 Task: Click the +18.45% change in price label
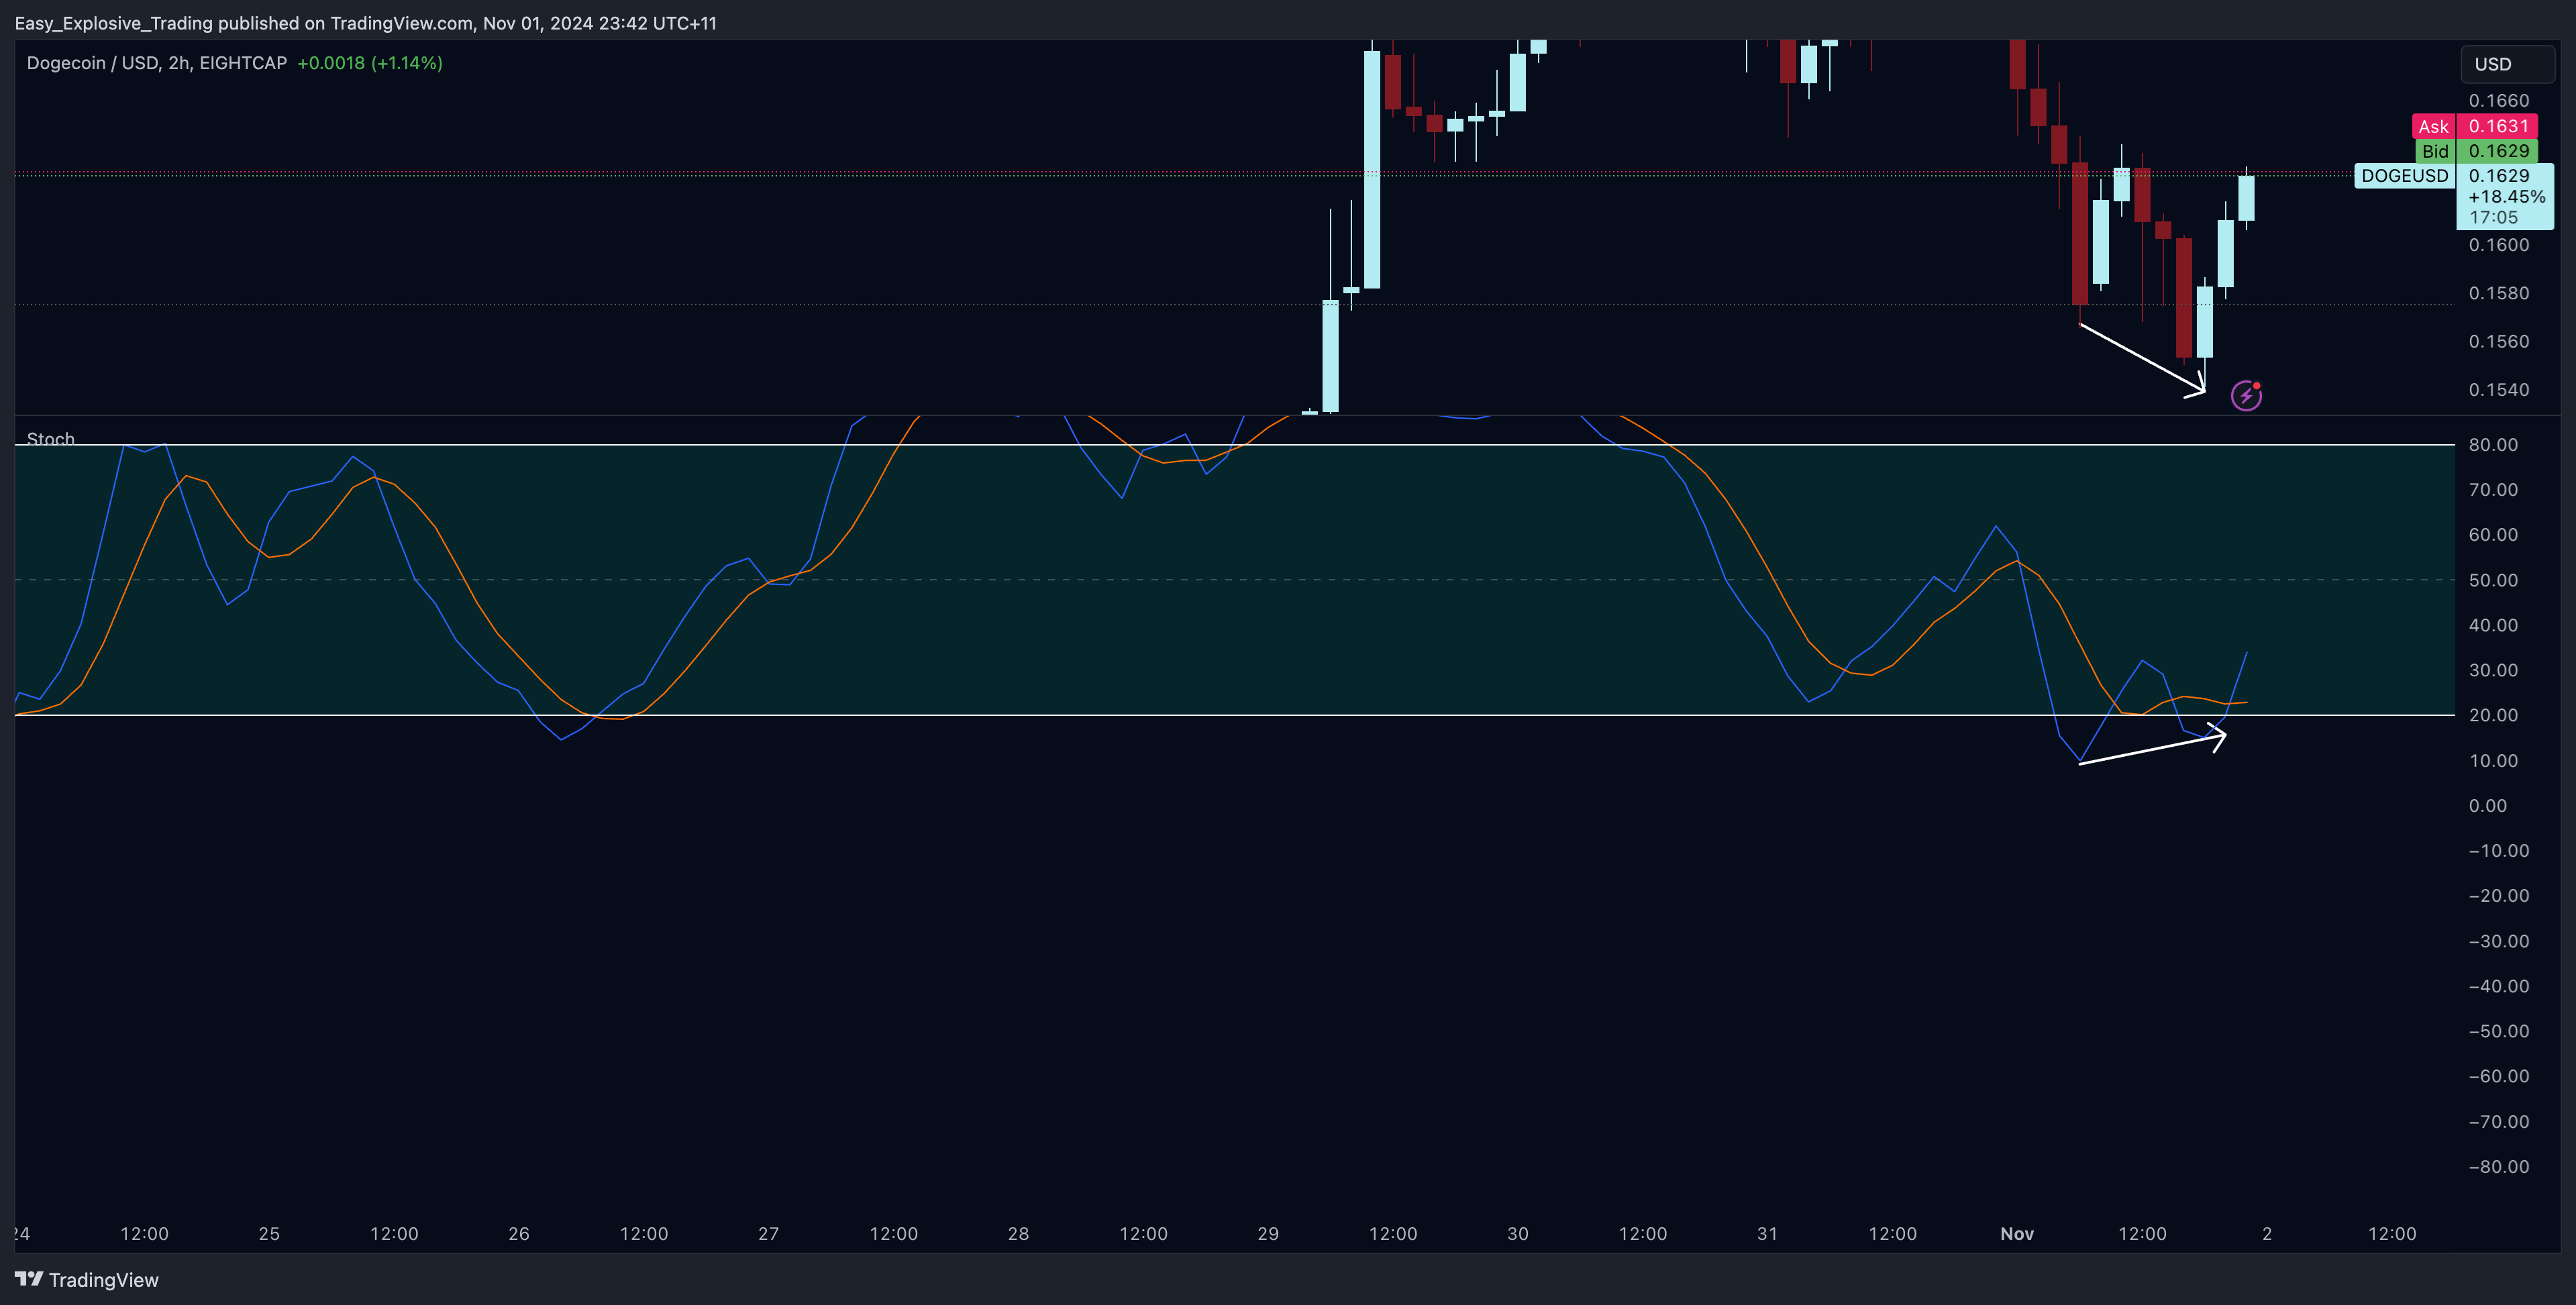2507,197
